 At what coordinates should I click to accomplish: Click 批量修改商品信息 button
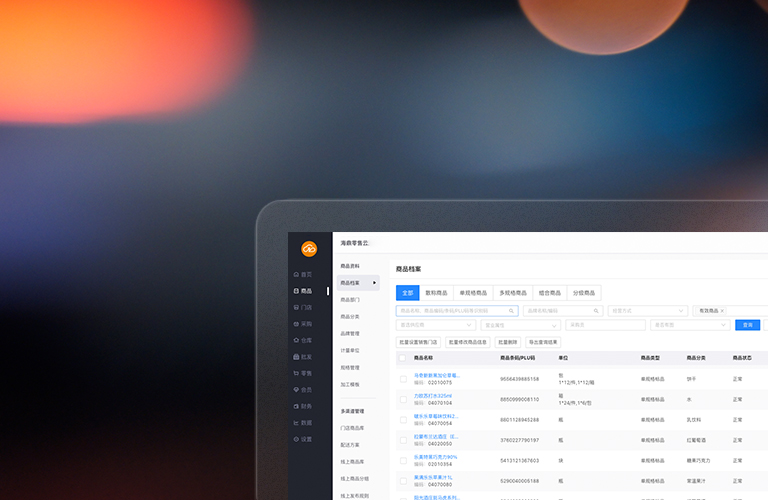pos(468,342)
